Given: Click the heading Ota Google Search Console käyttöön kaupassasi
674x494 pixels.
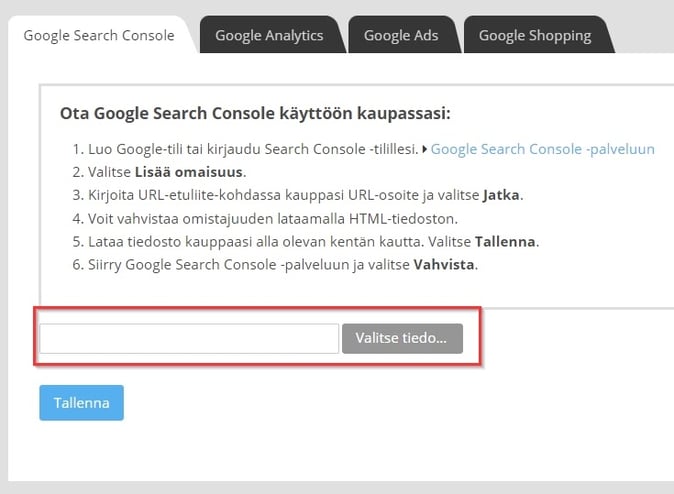Looking at the screenshot, I should (x=255, y=114).
